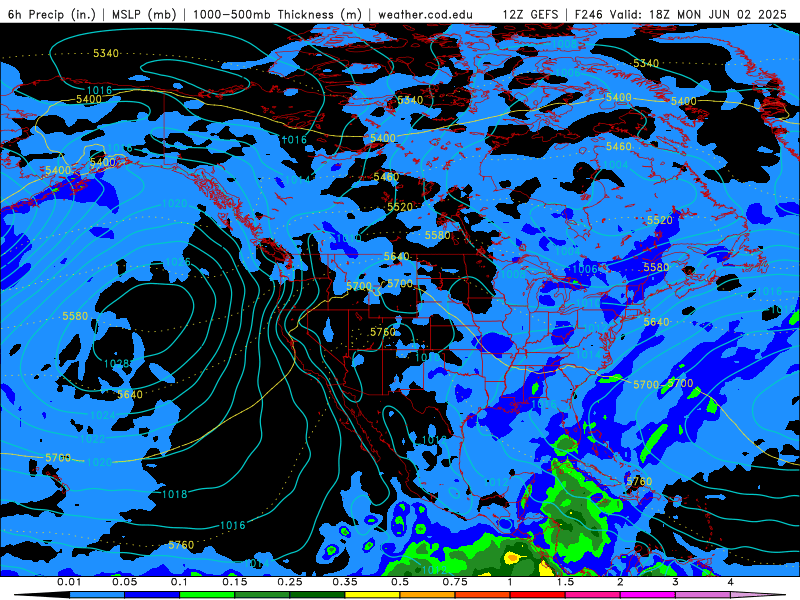Click the medium green 0.15–0.25 legend swatch
The height and width of the screenshot is (600, 800).
262,595
